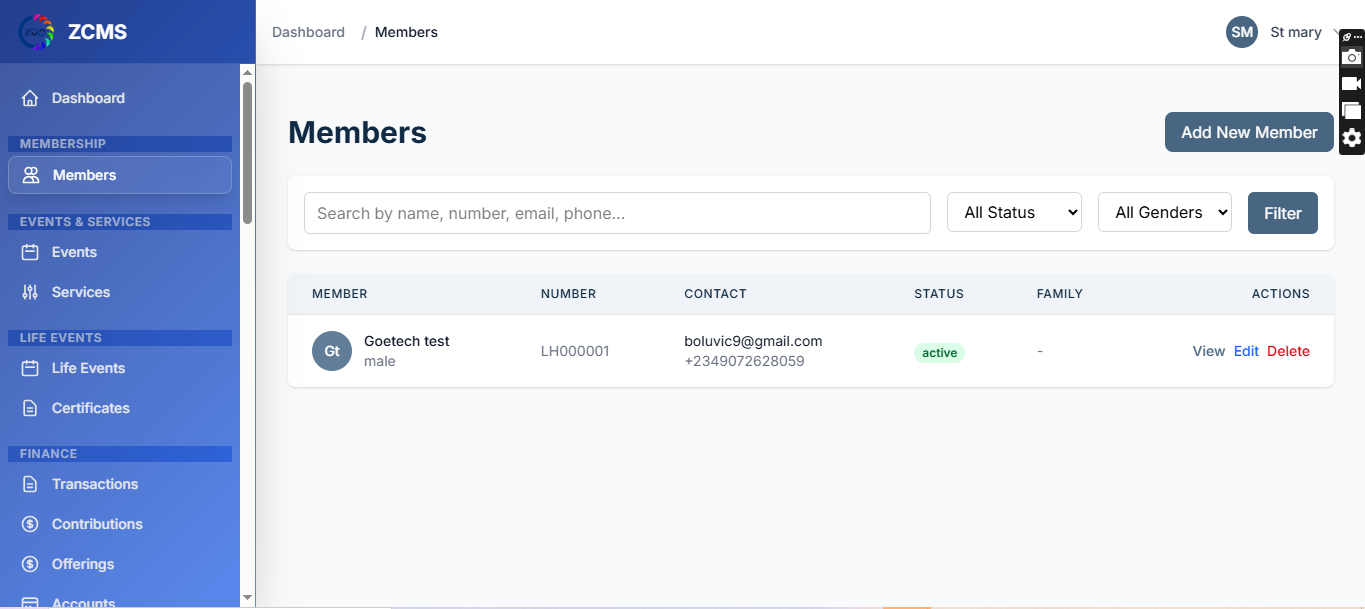1365x609 pixels.
Task: Click the Contributions dollar icon
Action: pos(30,524)
